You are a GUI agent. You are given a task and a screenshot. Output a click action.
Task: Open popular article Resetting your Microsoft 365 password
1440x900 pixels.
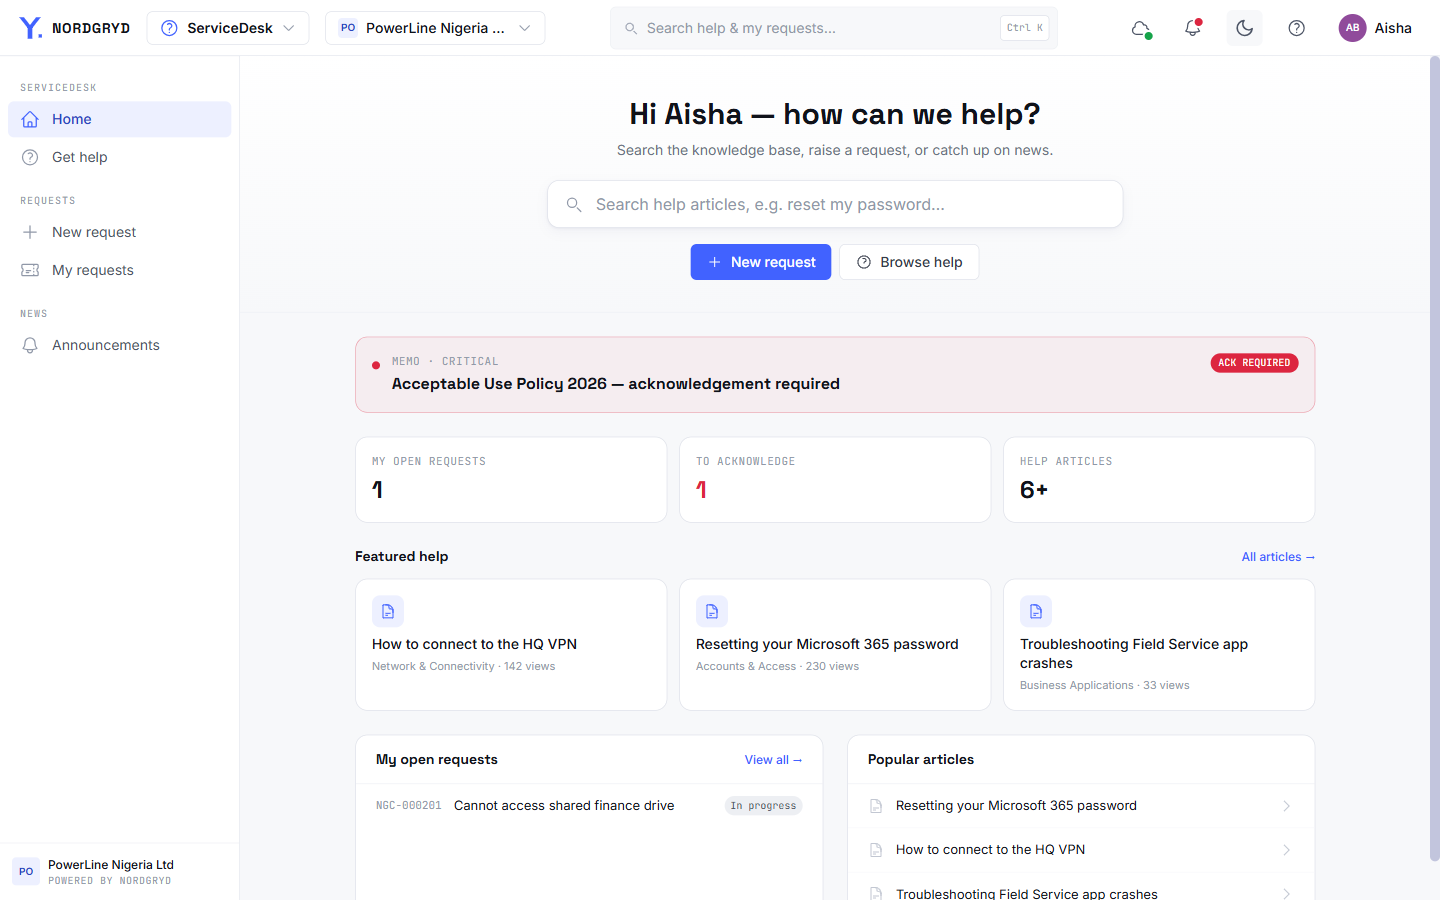coord(1081,806)
